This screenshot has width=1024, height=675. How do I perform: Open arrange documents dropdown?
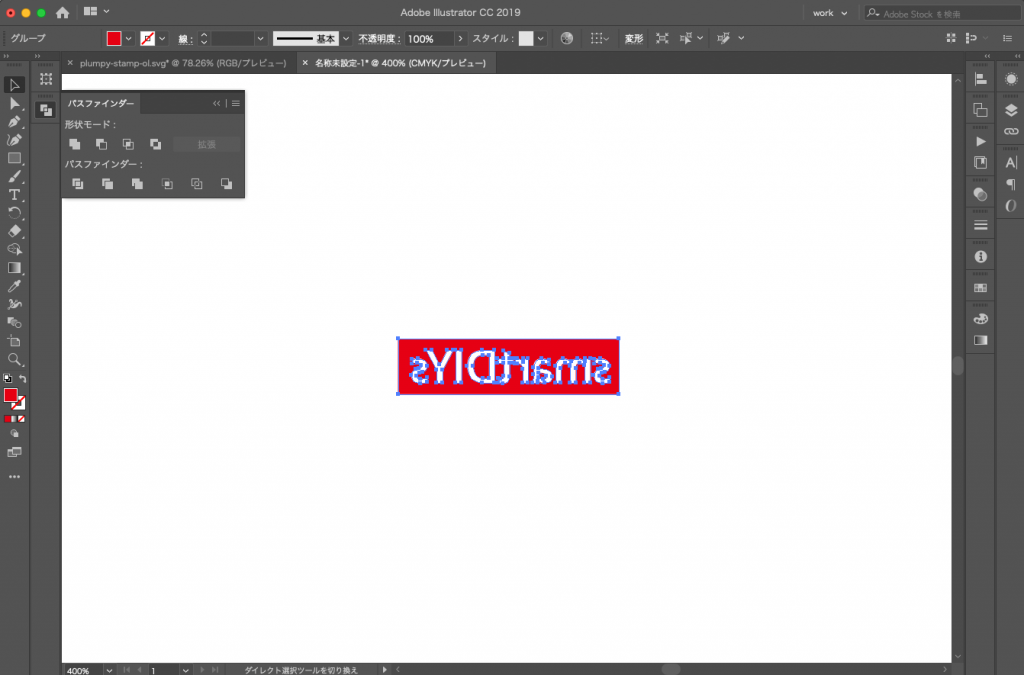[97, 12]
